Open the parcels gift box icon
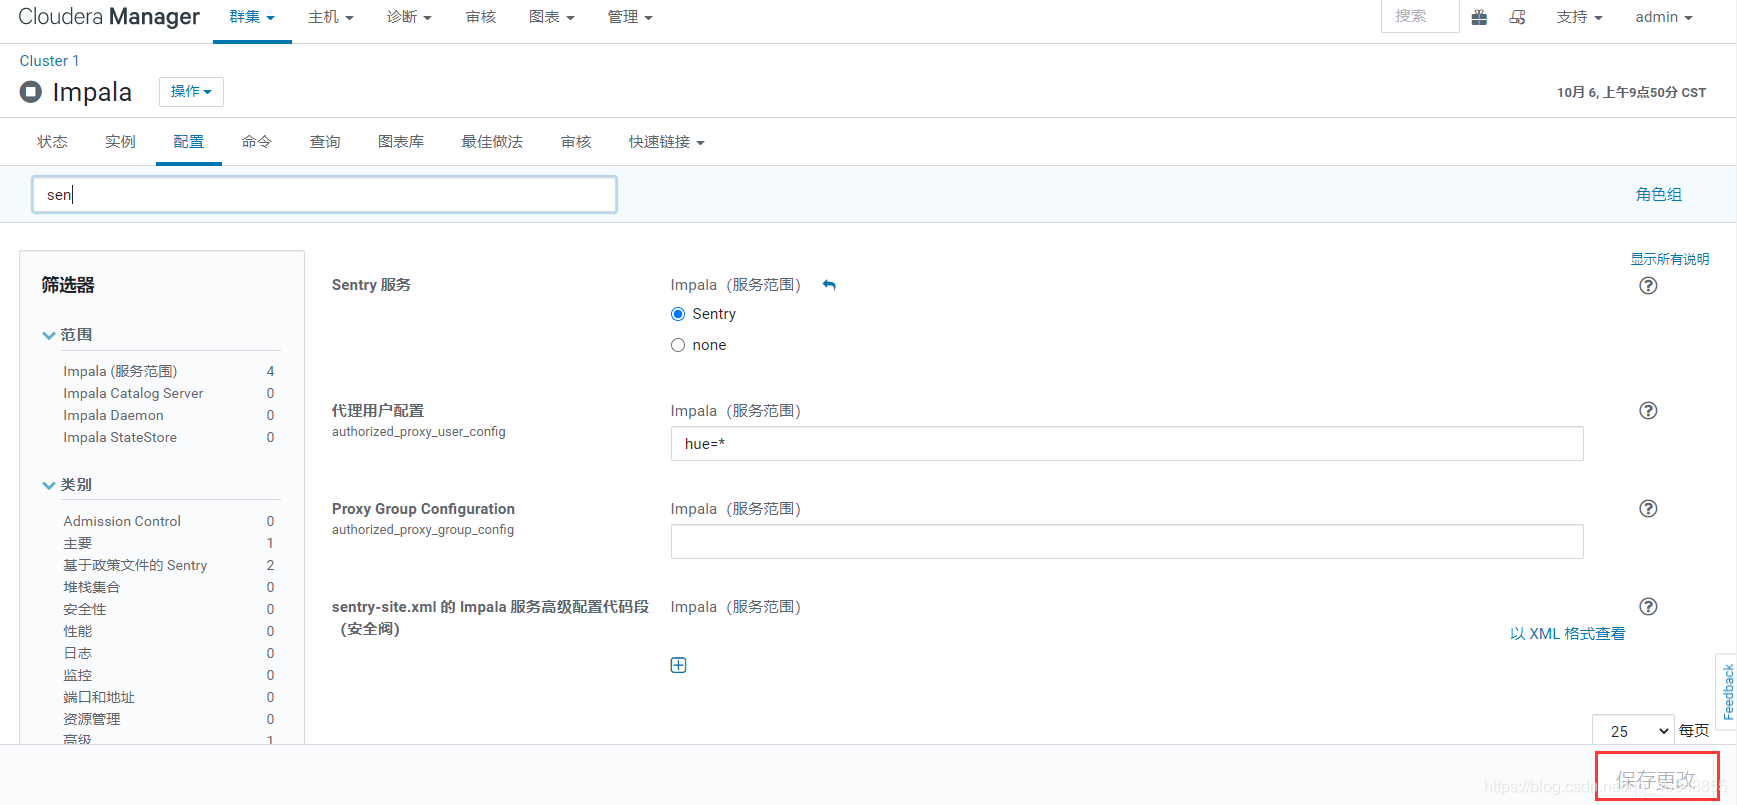Screen dimensions: 1737x805 pyautogui.click(x=1479, y=17)
